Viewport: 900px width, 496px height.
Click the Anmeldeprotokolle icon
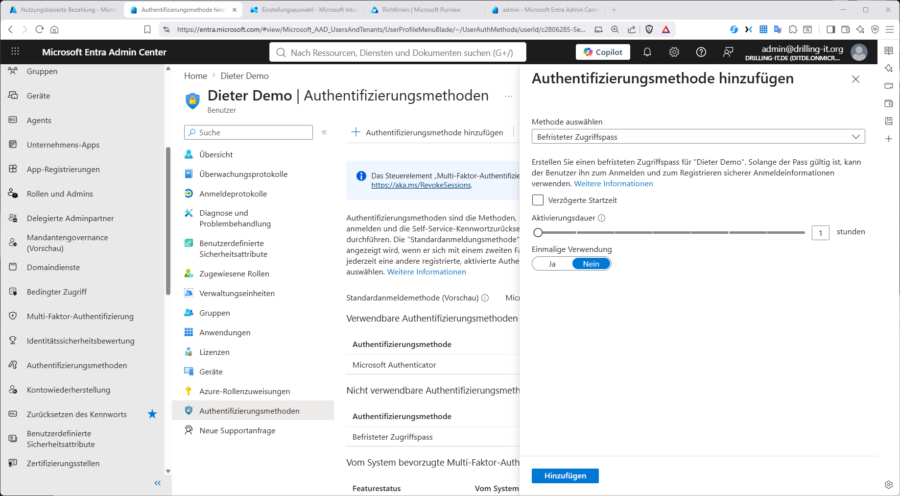tap(188, 193)
